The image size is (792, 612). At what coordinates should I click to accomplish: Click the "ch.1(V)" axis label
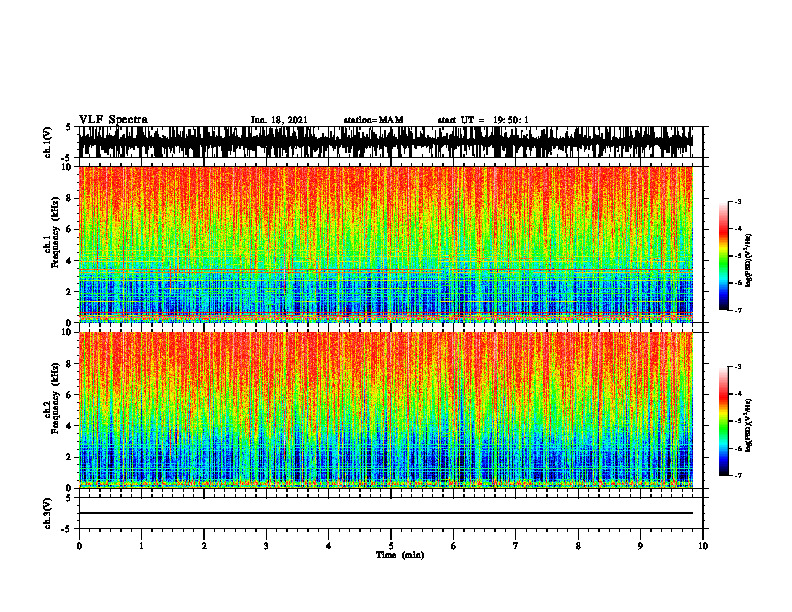pyautogui.click(x=48, y=142)
